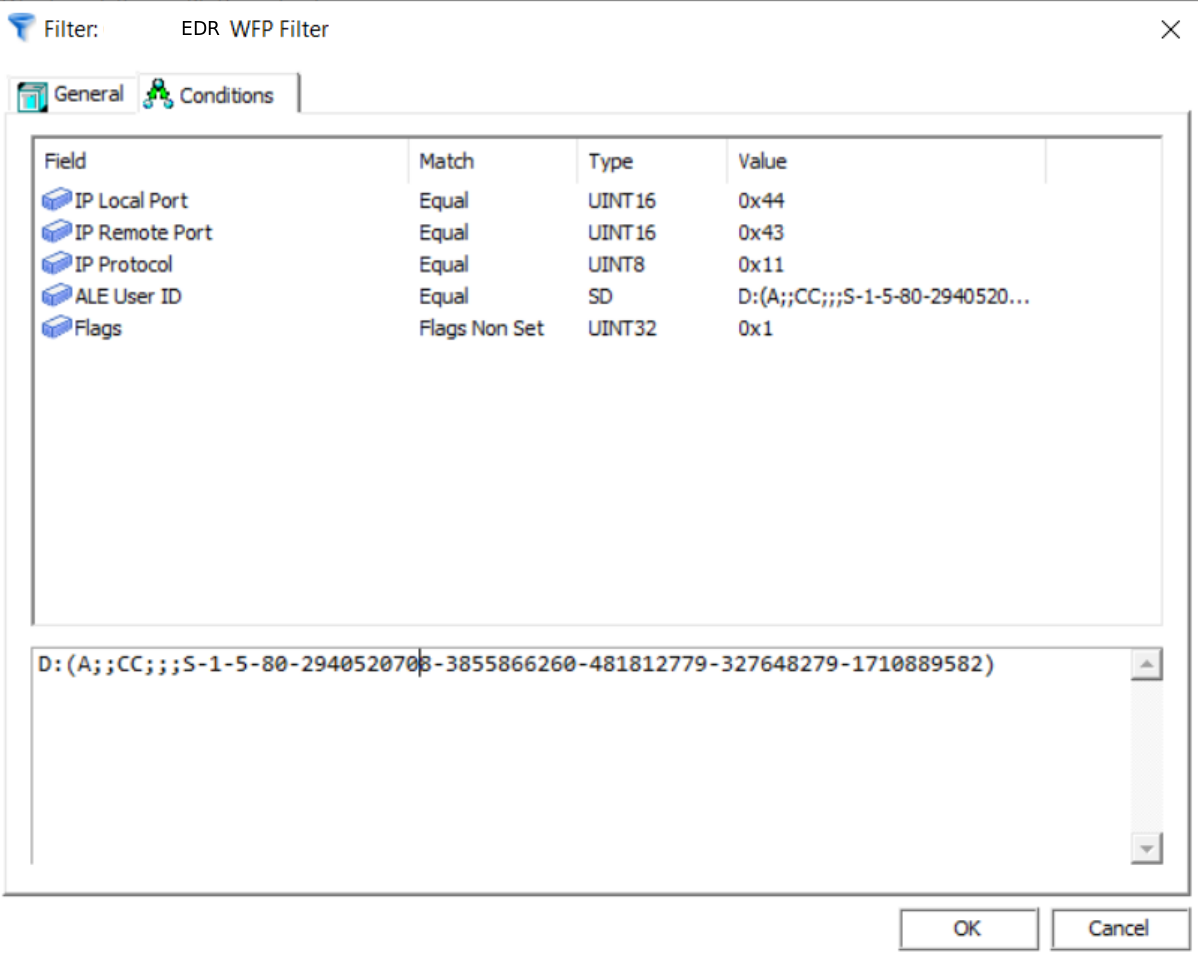The height and width of the screenshot is (956, 1198).
Task: Click the 0x11 value cell
Action: pyautogui.click(x=761, y=264)
